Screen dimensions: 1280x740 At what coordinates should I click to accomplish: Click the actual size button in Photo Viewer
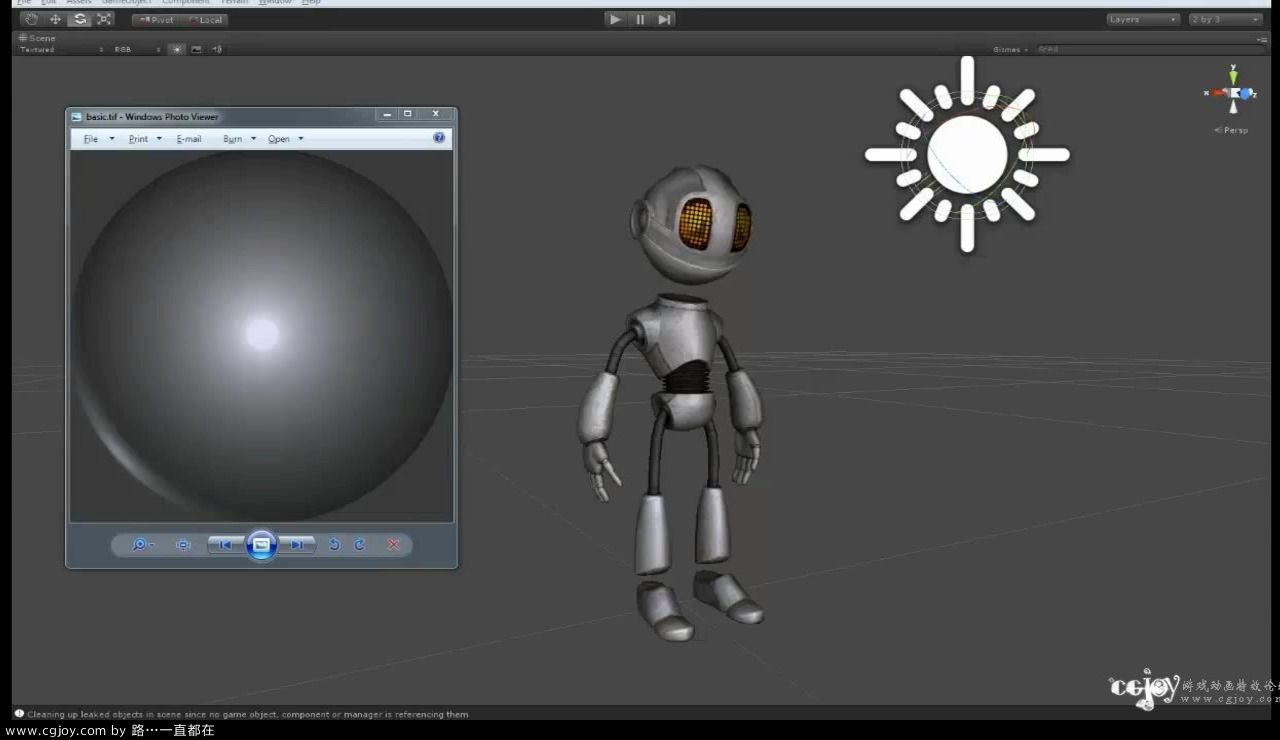[183, 545]
